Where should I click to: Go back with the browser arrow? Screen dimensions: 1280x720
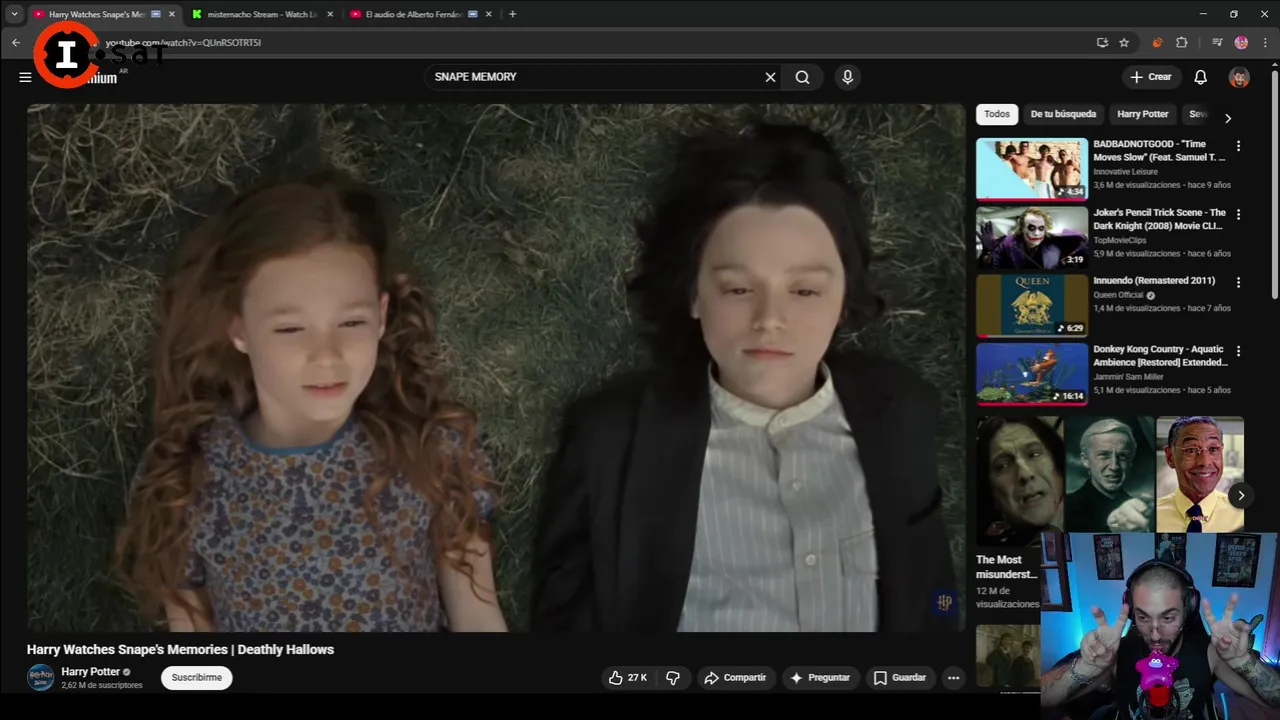(15, 42)
